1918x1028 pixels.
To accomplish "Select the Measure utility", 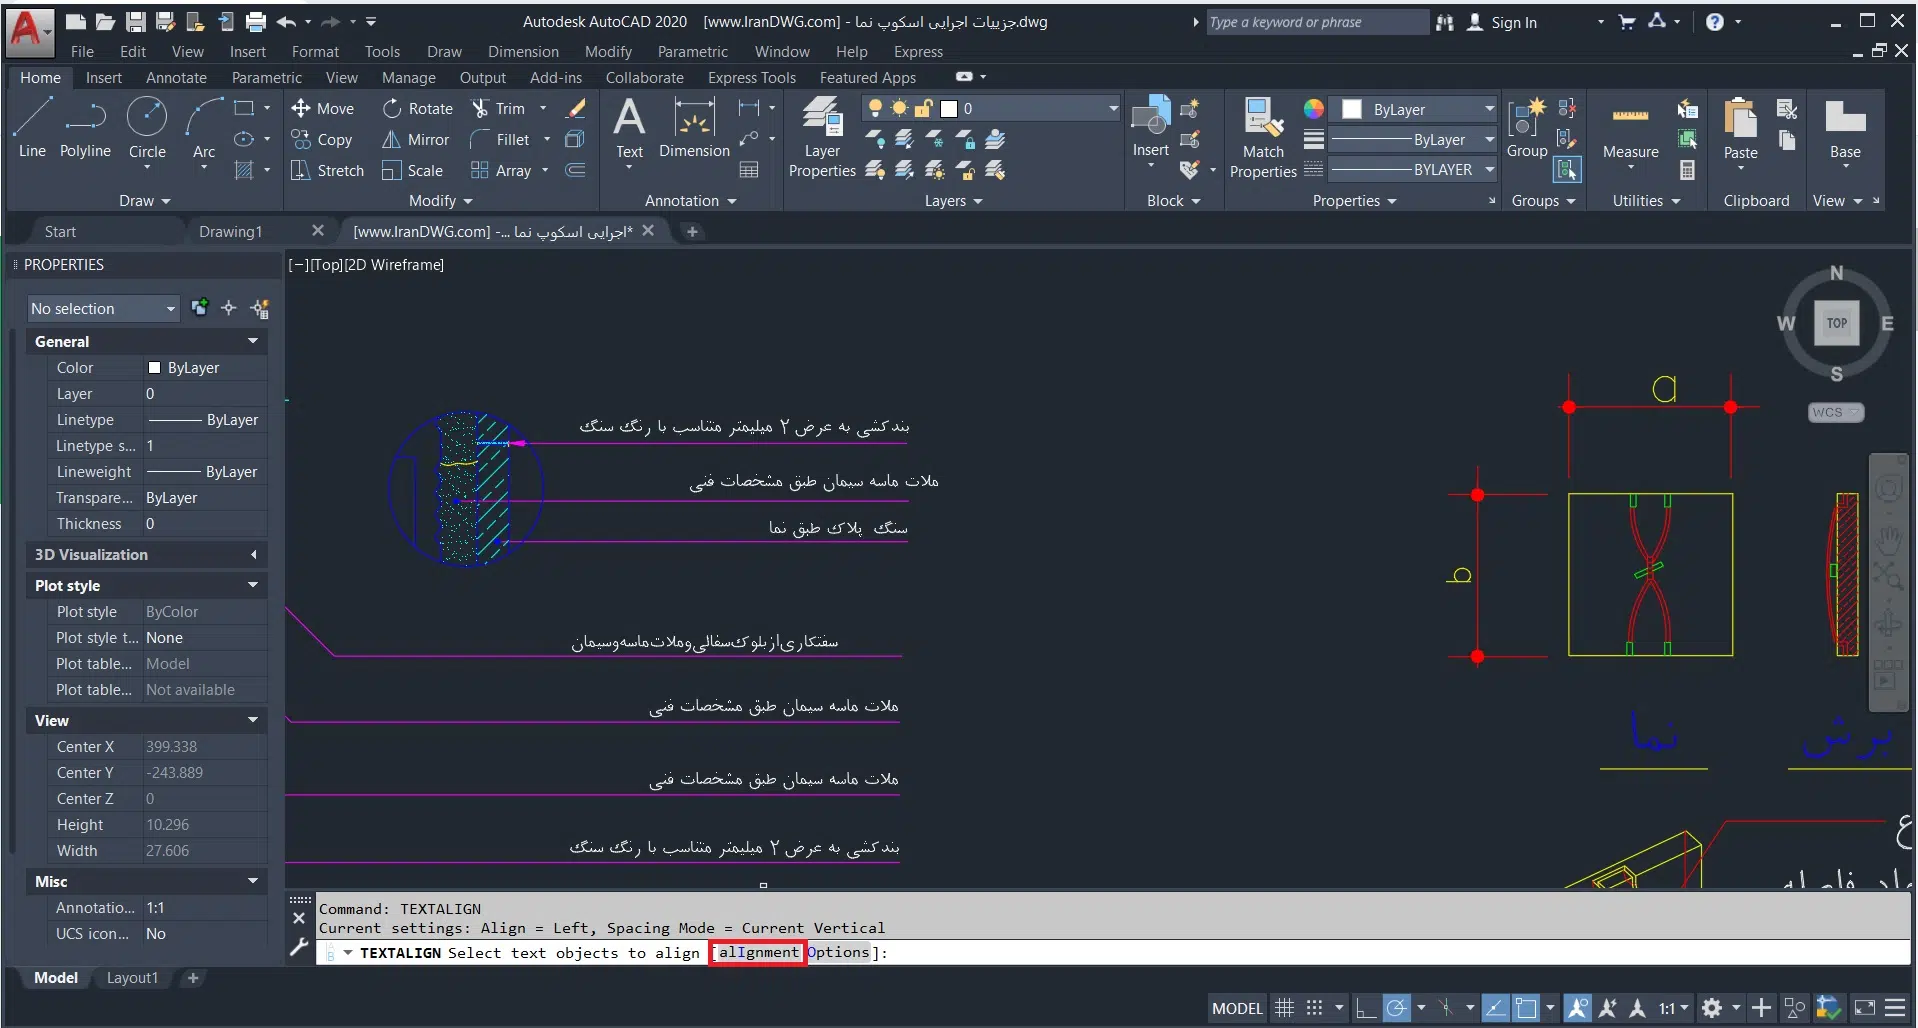I will 1630,130.
